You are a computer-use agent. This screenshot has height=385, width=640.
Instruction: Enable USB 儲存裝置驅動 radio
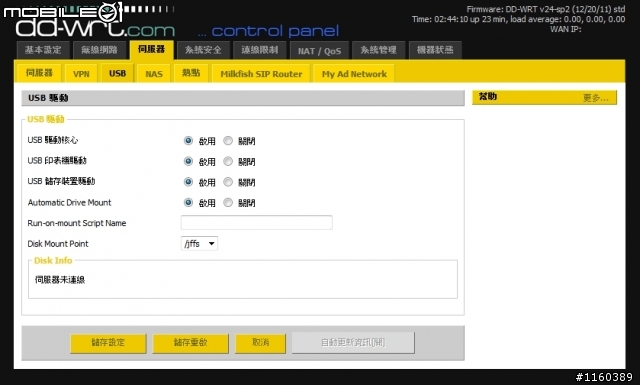point(188,182)
